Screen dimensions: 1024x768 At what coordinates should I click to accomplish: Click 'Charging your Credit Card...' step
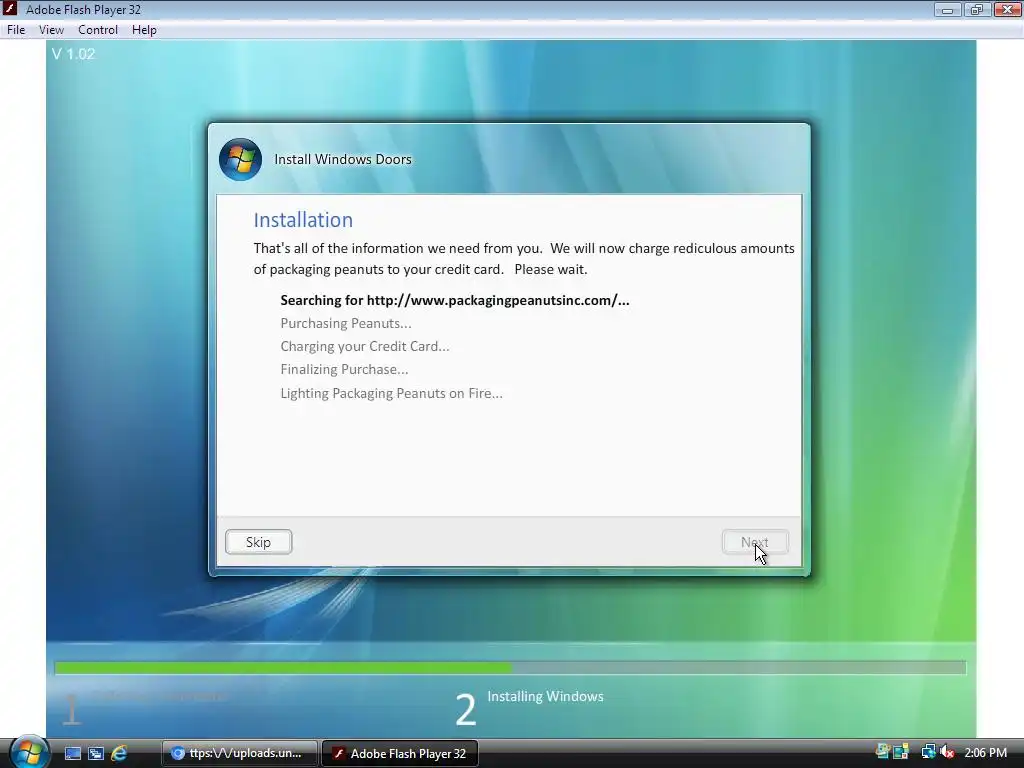(x=364, y=346)
